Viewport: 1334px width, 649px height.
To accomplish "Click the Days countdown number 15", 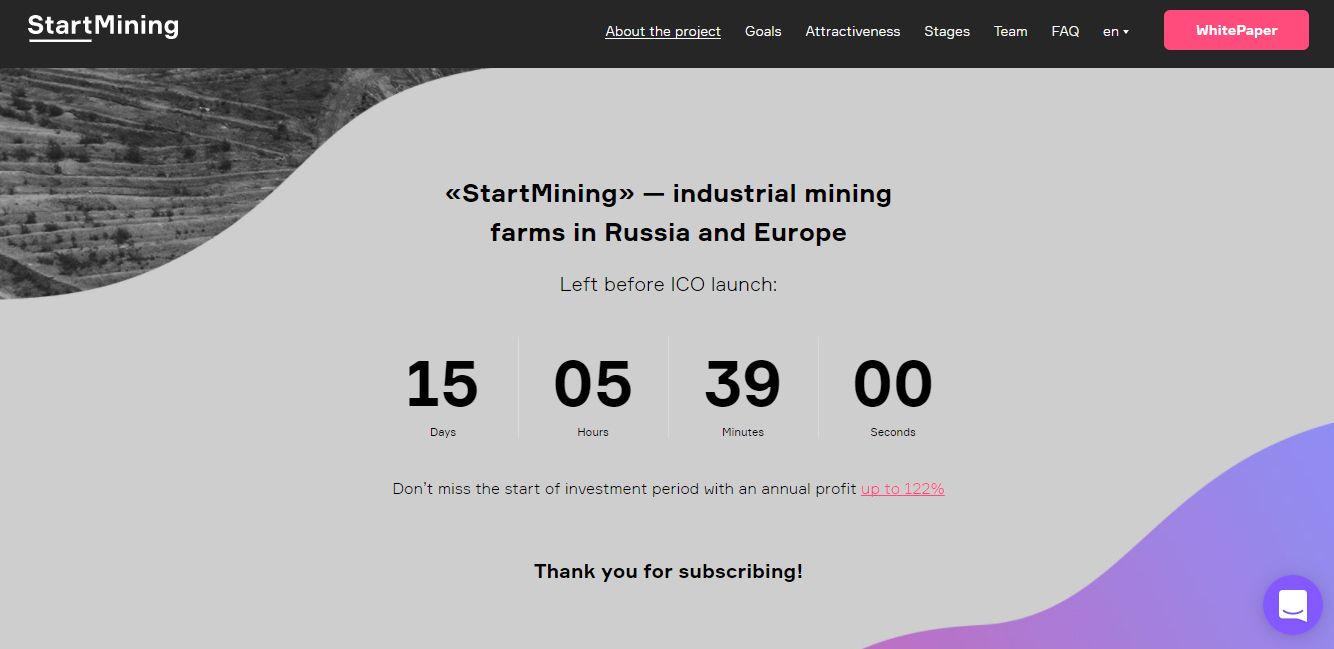I will click(442, 385).
